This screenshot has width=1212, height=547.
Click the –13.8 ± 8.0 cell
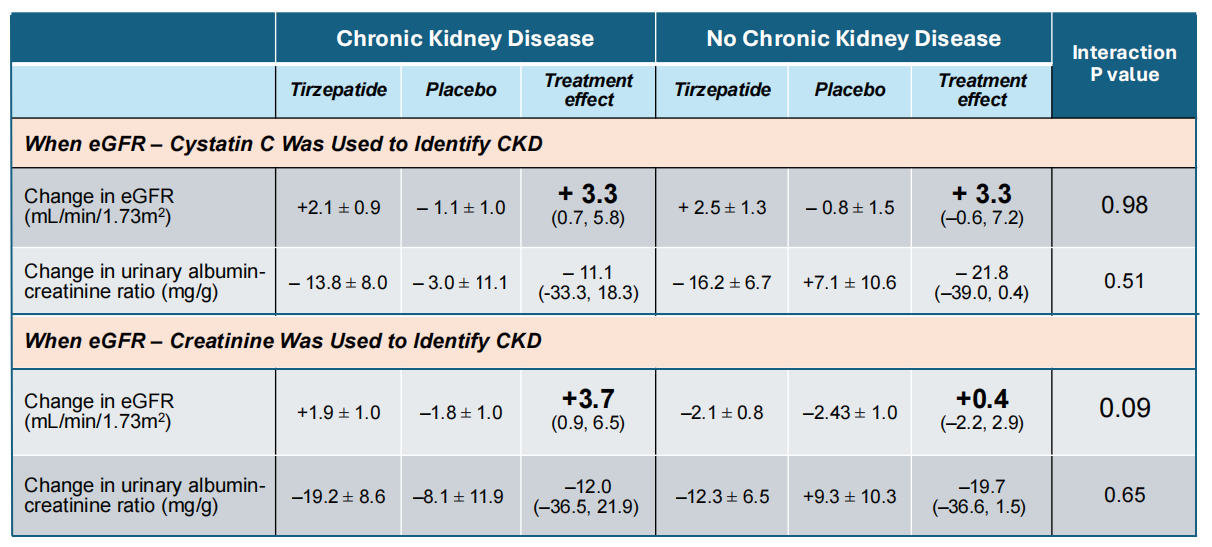coord(338,283)
